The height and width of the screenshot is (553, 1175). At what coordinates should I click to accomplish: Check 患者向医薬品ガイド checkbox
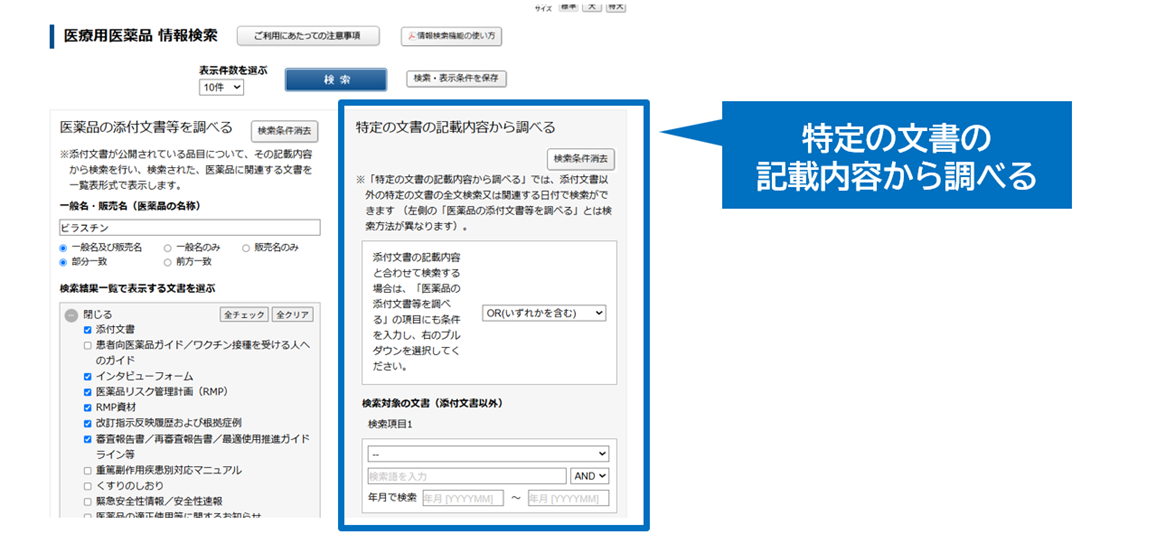pos(88,345)
